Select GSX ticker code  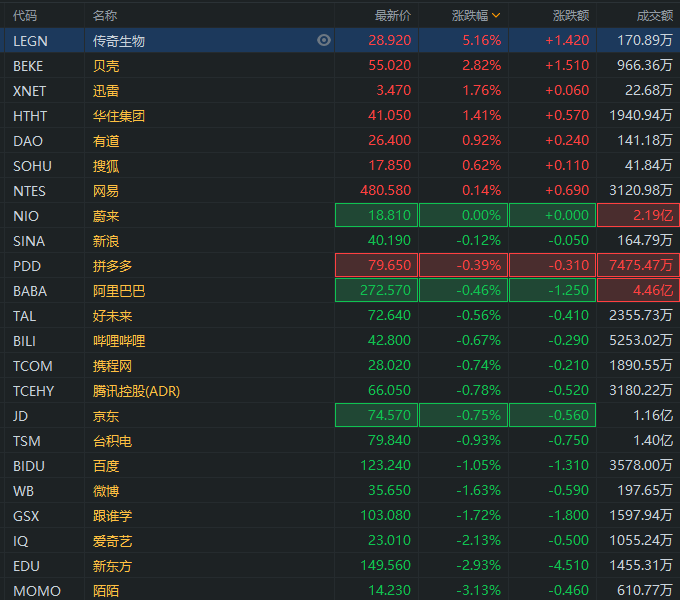coord(26,516)
